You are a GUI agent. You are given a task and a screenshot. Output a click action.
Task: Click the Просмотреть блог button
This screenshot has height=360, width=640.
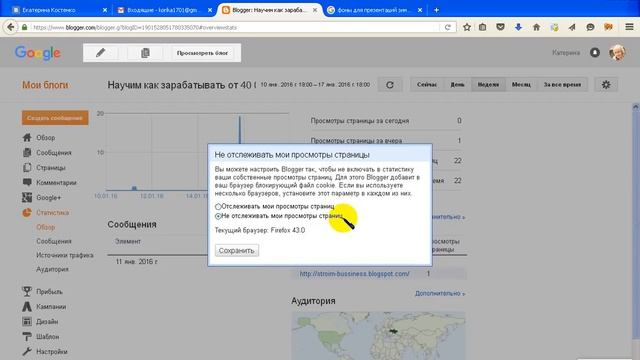(202, 53)
